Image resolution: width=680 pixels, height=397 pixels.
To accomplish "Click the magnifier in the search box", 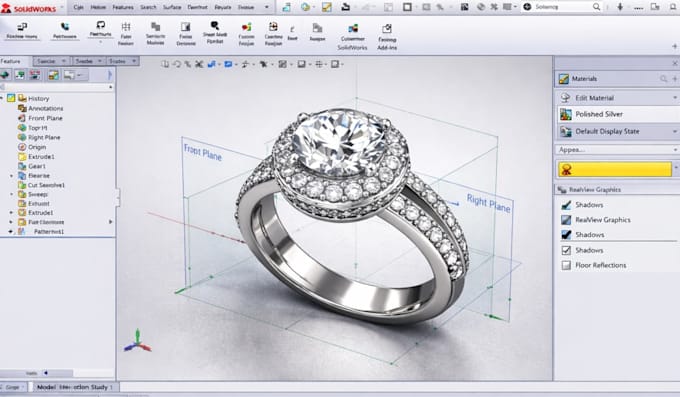I will (596, 7).
